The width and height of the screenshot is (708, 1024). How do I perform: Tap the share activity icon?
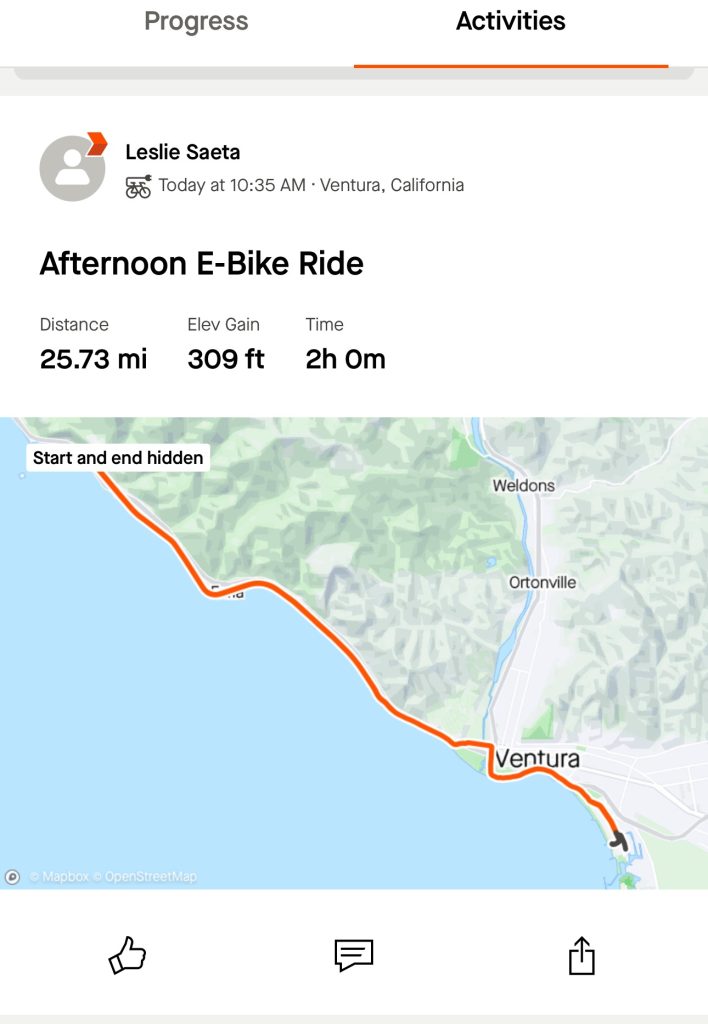(581, 956)
